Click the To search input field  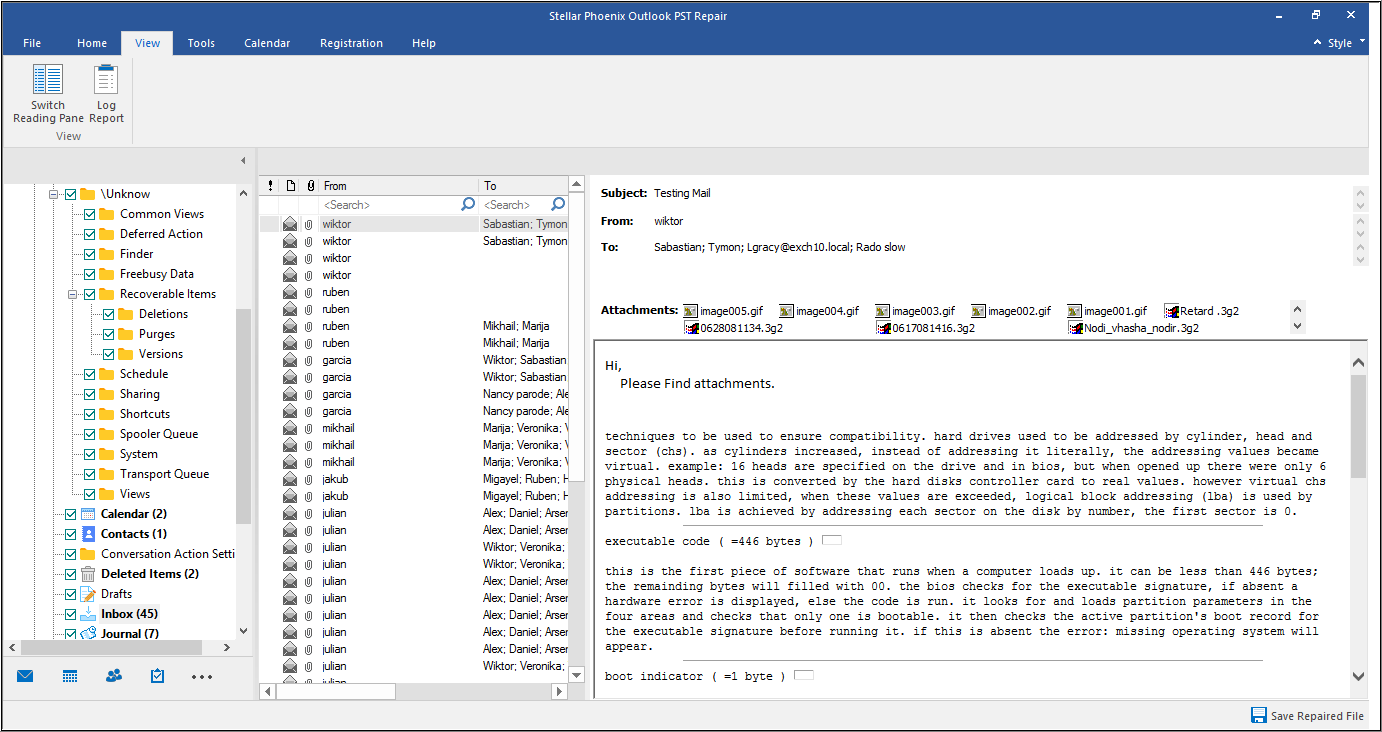(515, 204)
